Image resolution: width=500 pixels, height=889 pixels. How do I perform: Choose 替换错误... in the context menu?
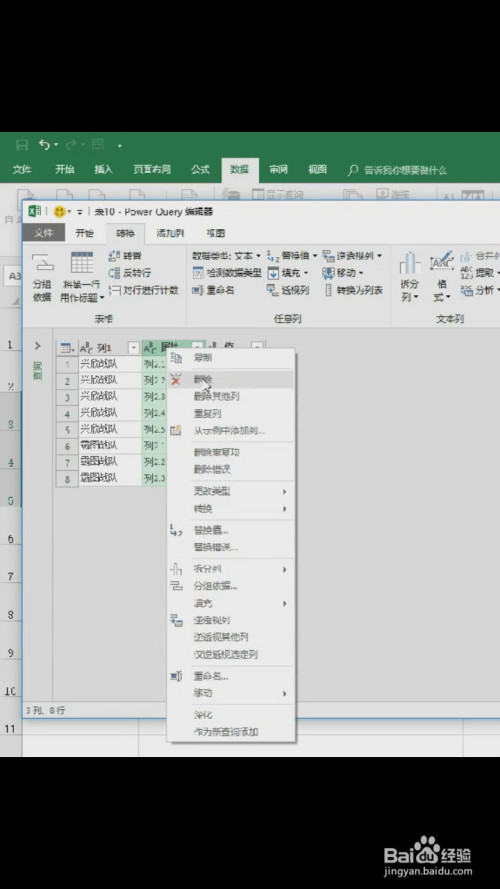[x=231, y=547]
